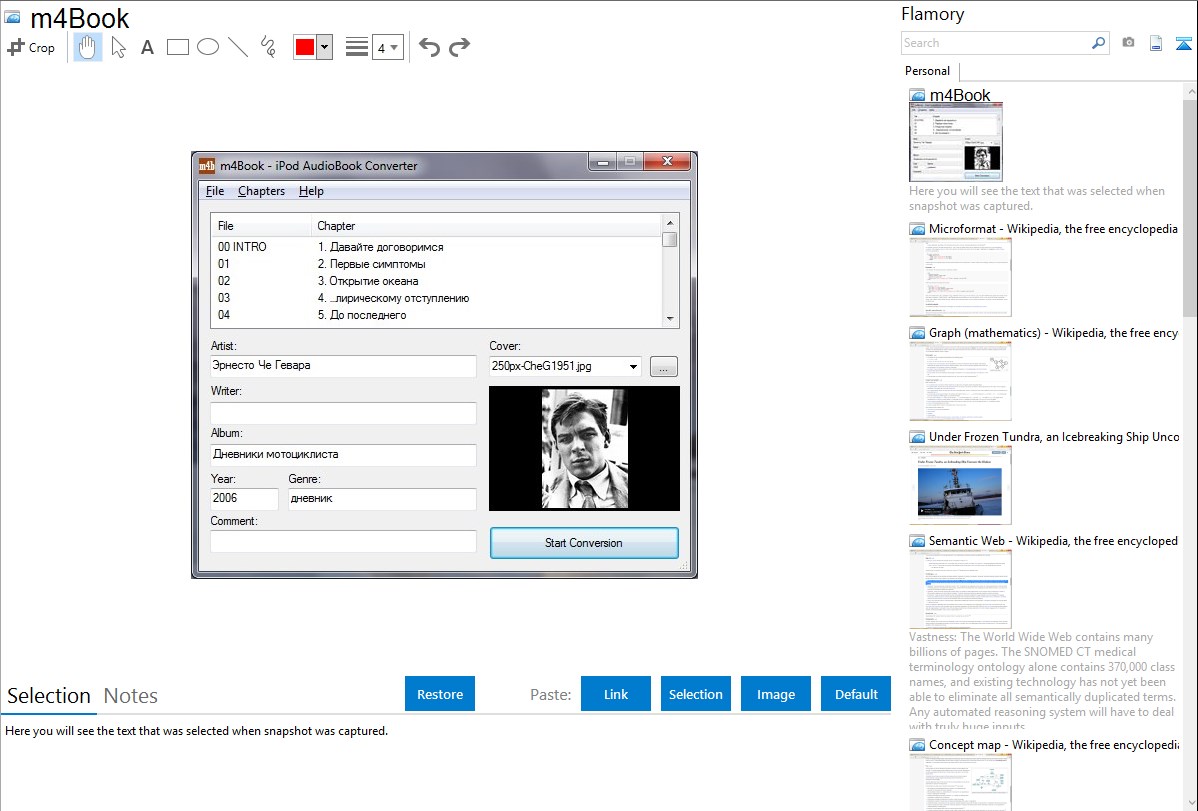
Task: Click the Writer input field
Action: pos(344,413)
